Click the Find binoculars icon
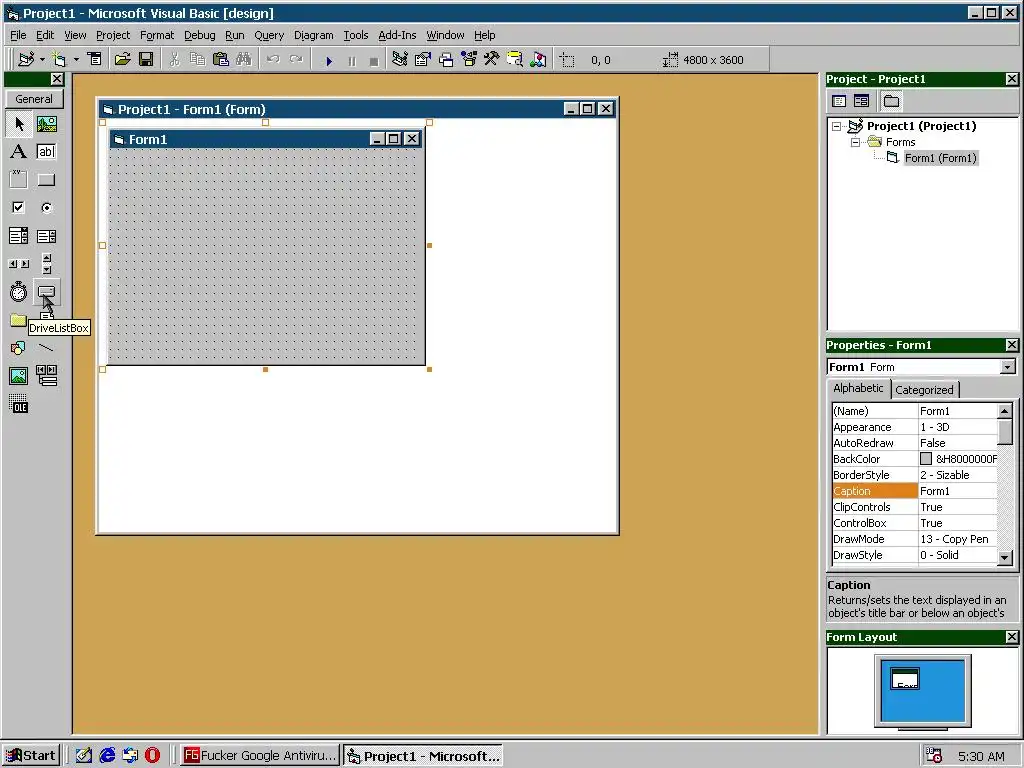 coord(244,59)
